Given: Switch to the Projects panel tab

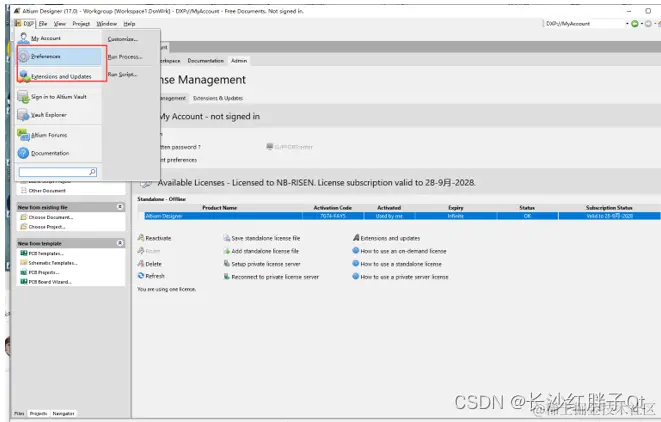Looking at the screenshot, I should point(38,414).
